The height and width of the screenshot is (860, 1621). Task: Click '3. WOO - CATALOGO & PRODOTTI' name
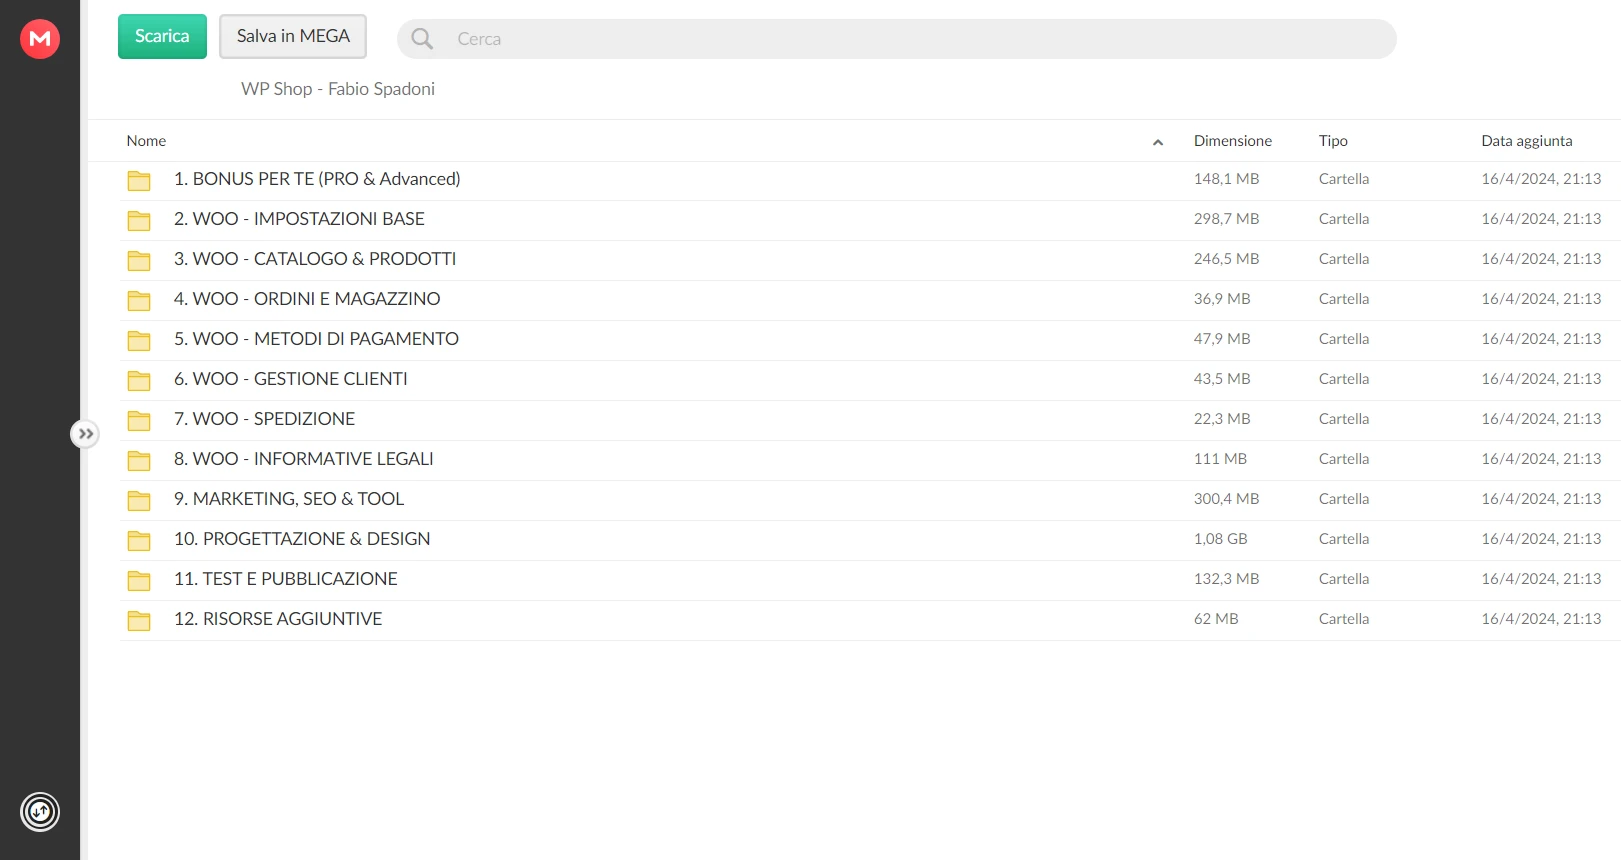[x=315, y=259]
